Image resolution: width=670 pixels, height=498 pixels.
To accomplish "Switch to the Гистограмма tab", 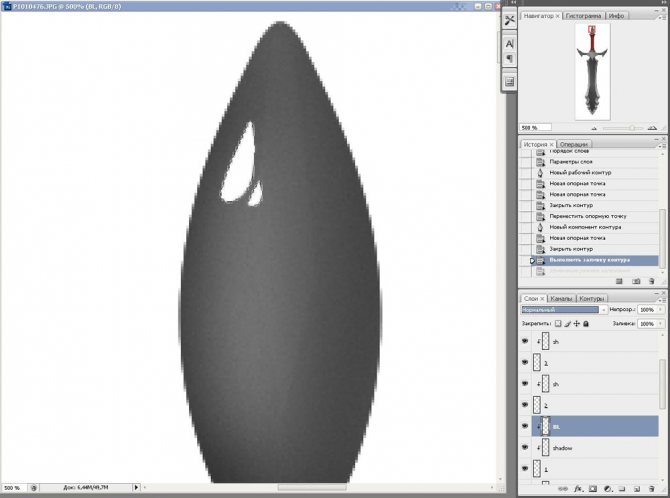I will [583, 16].
